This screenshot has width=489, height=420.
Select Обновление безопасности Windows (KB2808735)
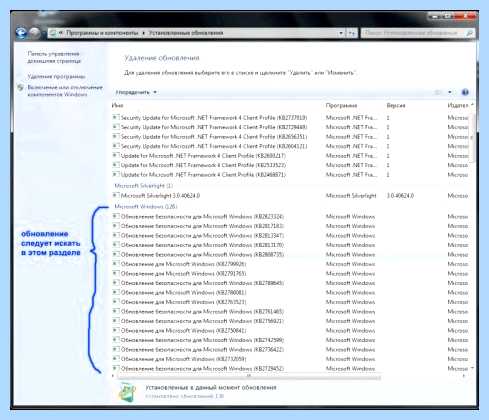coord(202,254)
